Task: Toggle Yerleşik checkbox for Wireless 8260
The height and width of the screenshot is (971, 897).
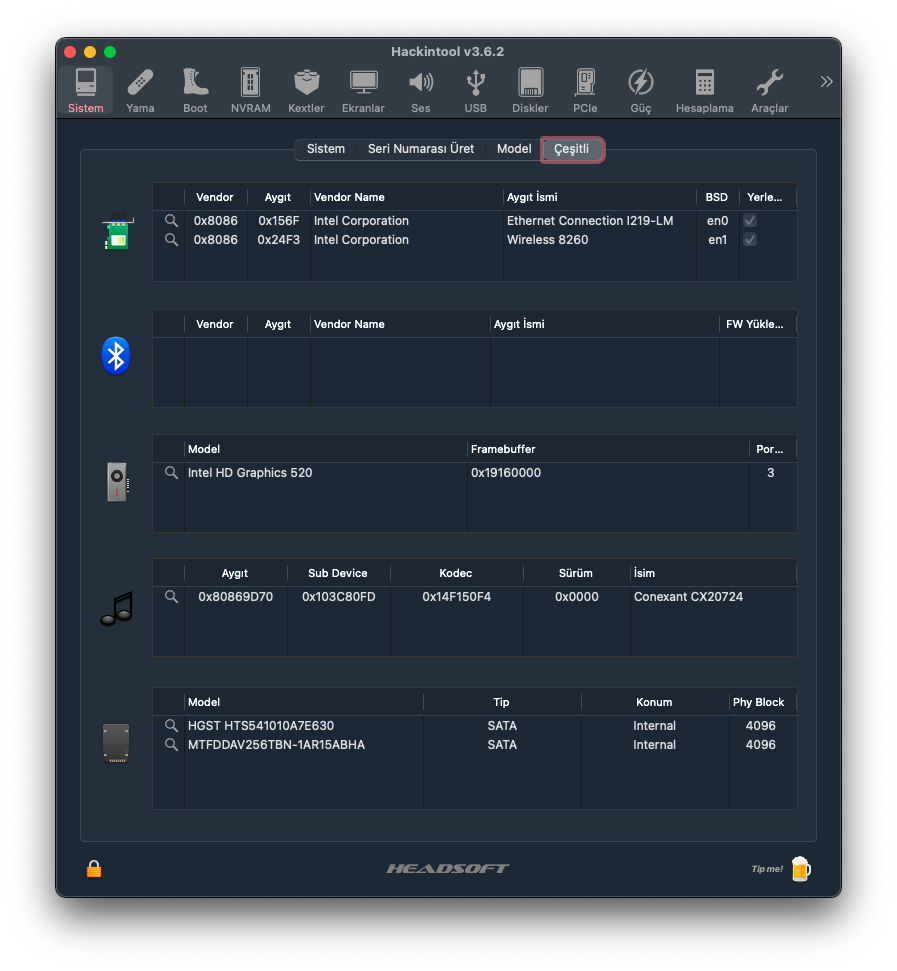Action: coord(750,240)
